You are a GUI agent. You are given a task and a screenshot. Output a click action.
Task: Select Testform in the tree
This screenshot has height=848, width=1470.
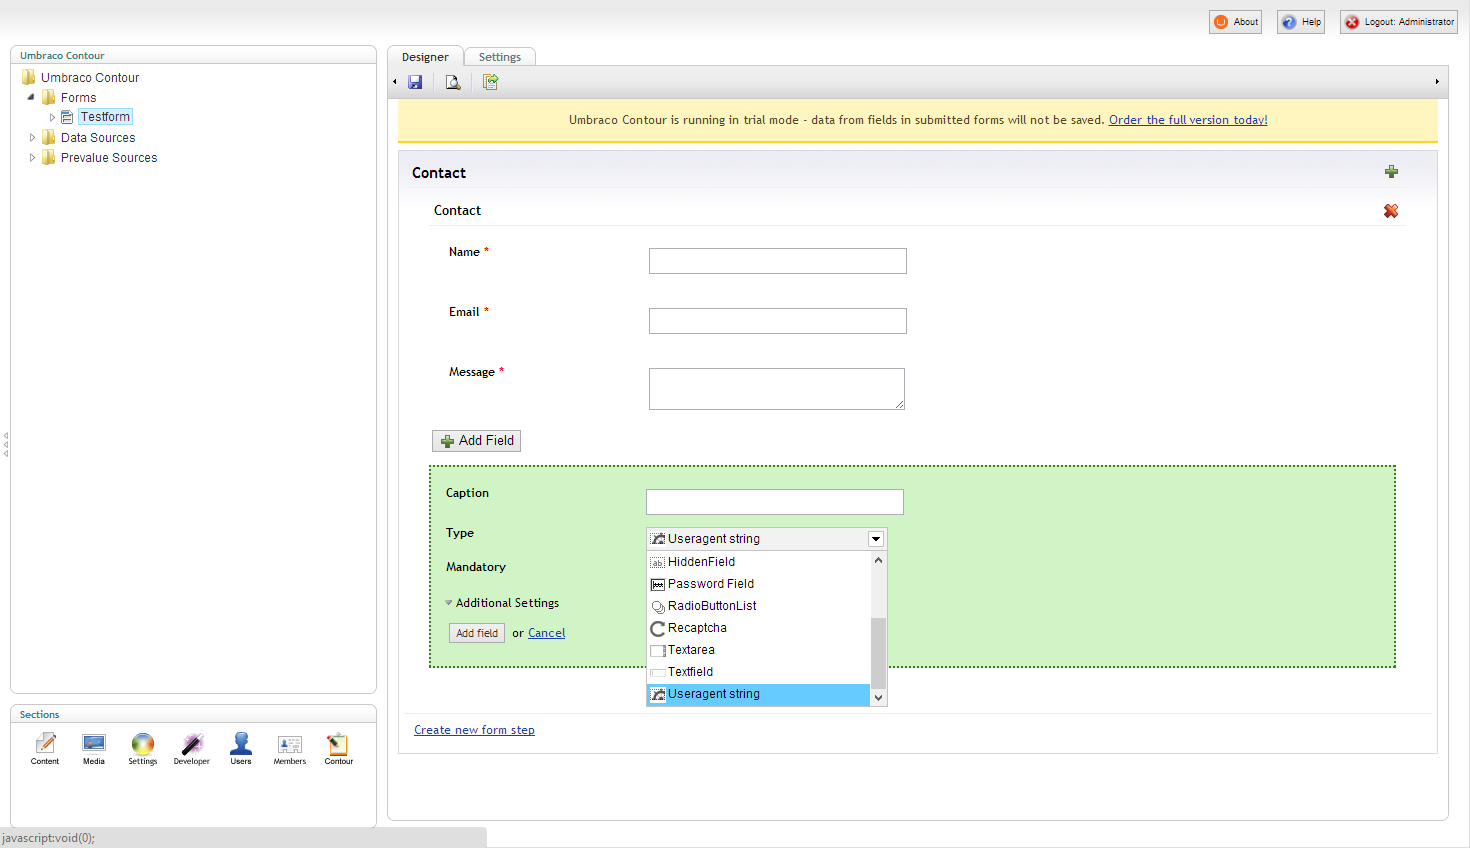pyautogui.click(x=105, y=117)
